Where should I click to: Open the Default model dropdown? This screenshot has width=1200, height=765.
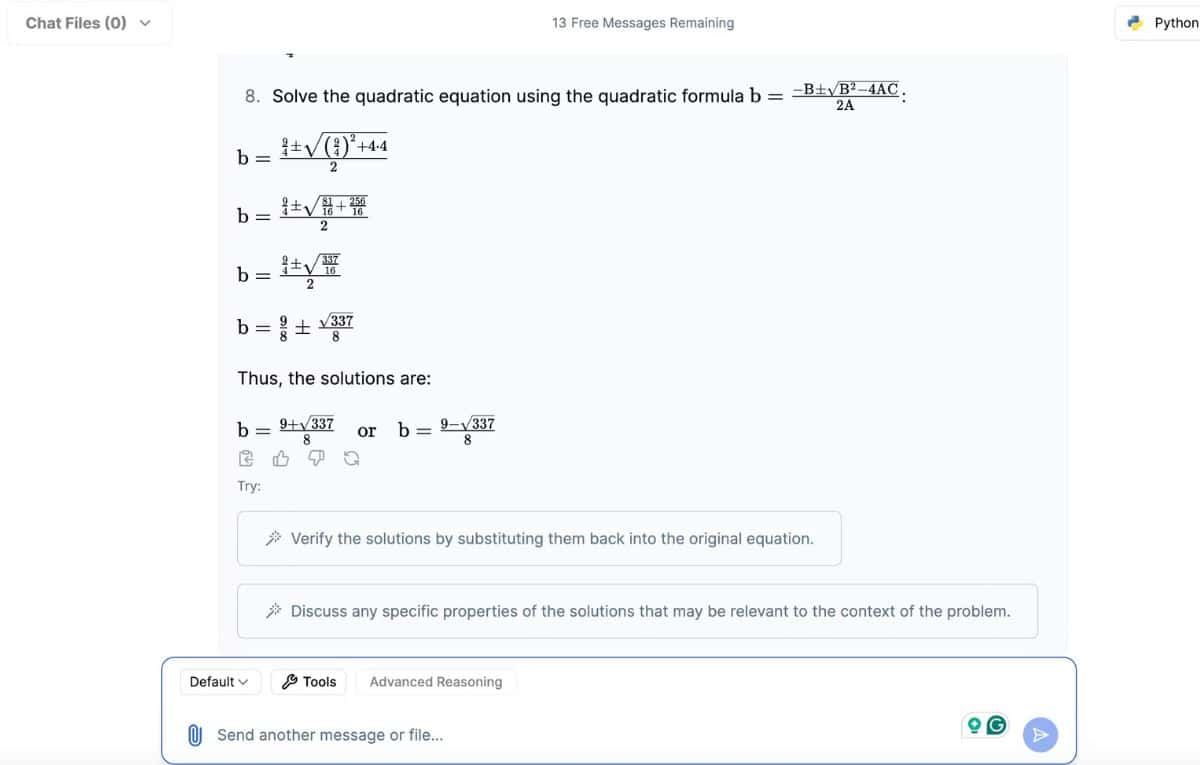click(219, 682)
